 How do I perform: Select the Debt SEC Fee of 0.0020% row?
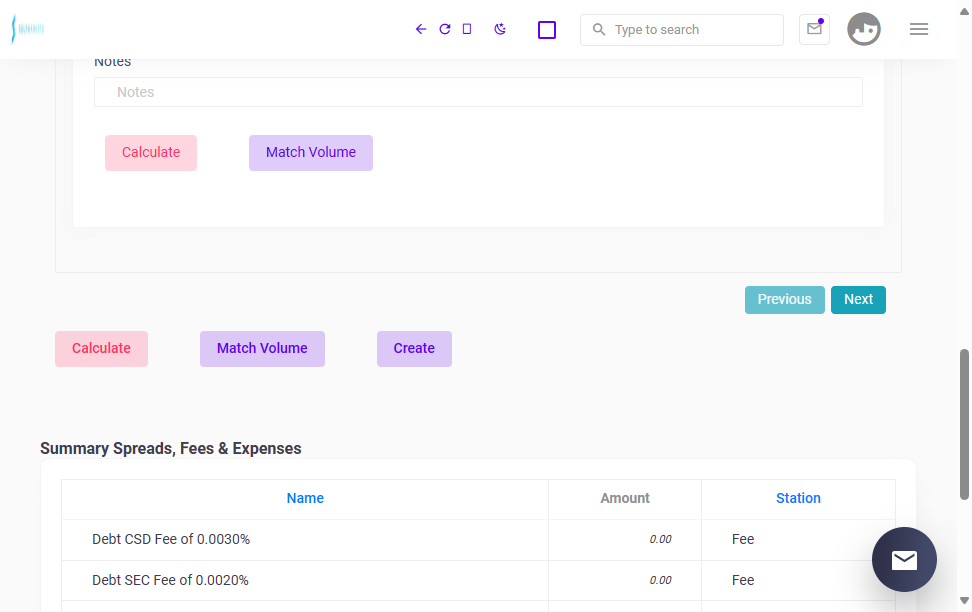(478, 580)
